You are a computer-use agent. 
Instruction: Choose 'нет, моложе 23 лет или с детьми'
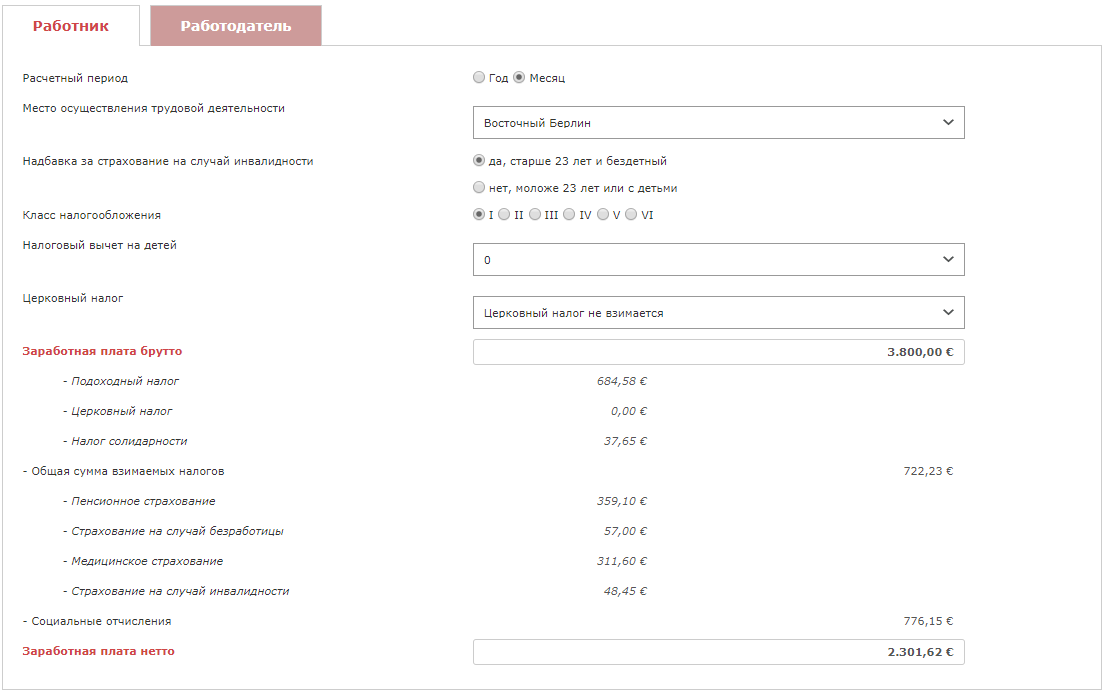click(479, 187)
